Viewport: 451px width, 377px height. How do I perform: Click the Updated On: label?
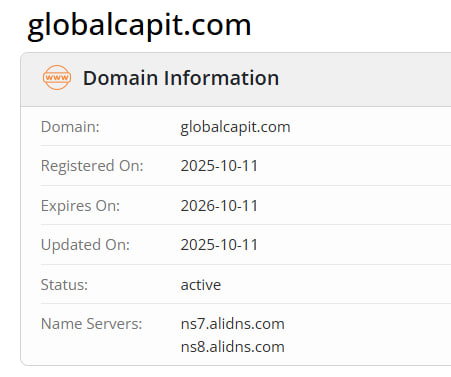pos(85,245)
